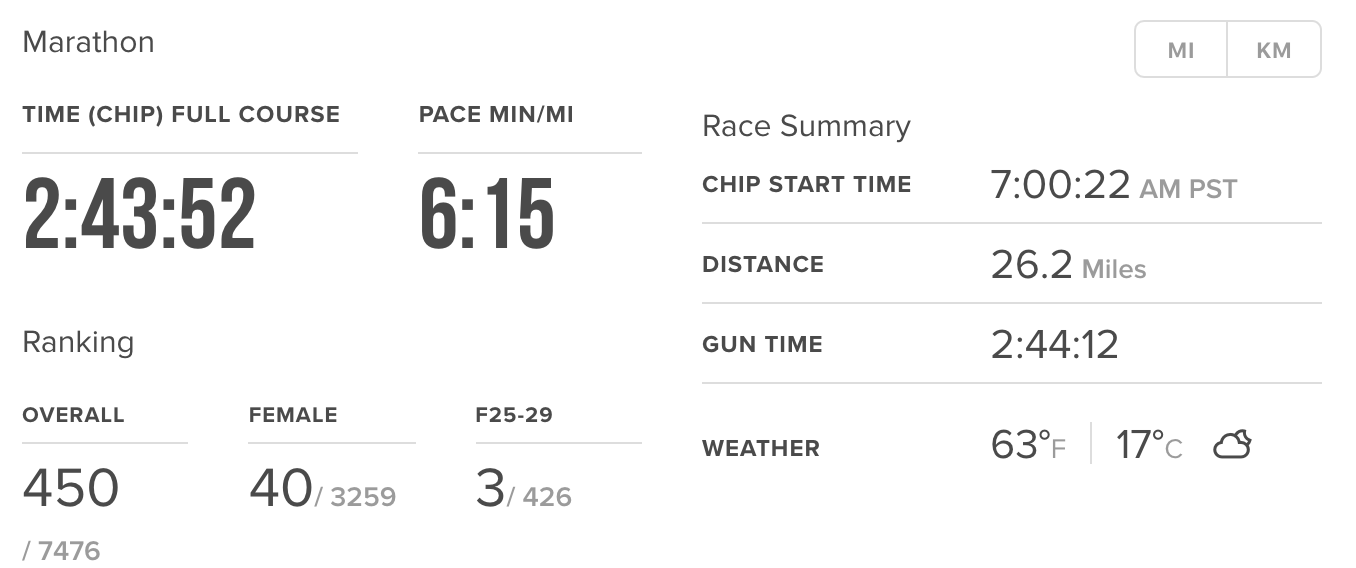Click the chip start time 7:00:22

1060,185
